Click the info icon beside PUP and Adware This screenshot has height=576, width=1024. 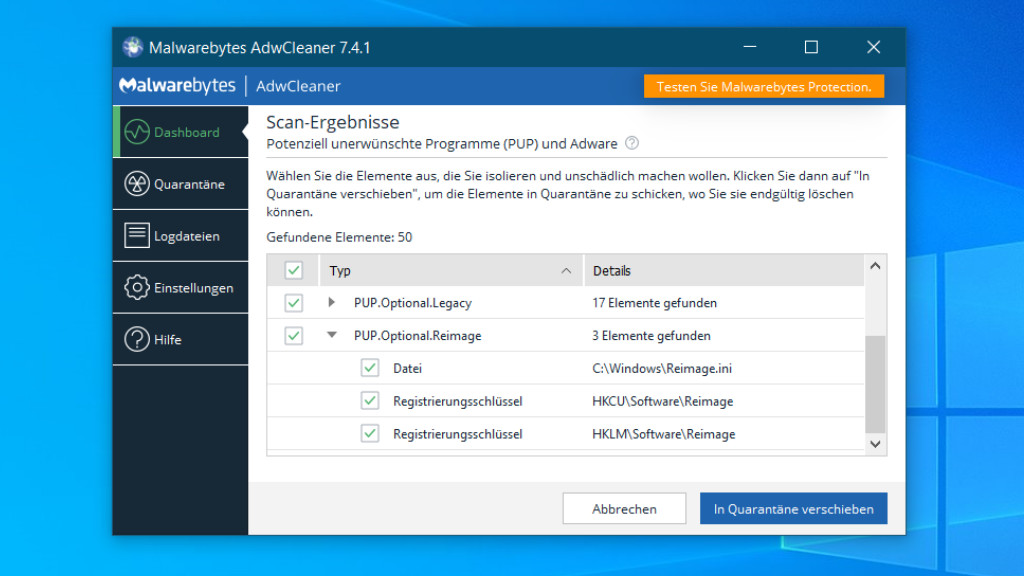pos(632,144)
